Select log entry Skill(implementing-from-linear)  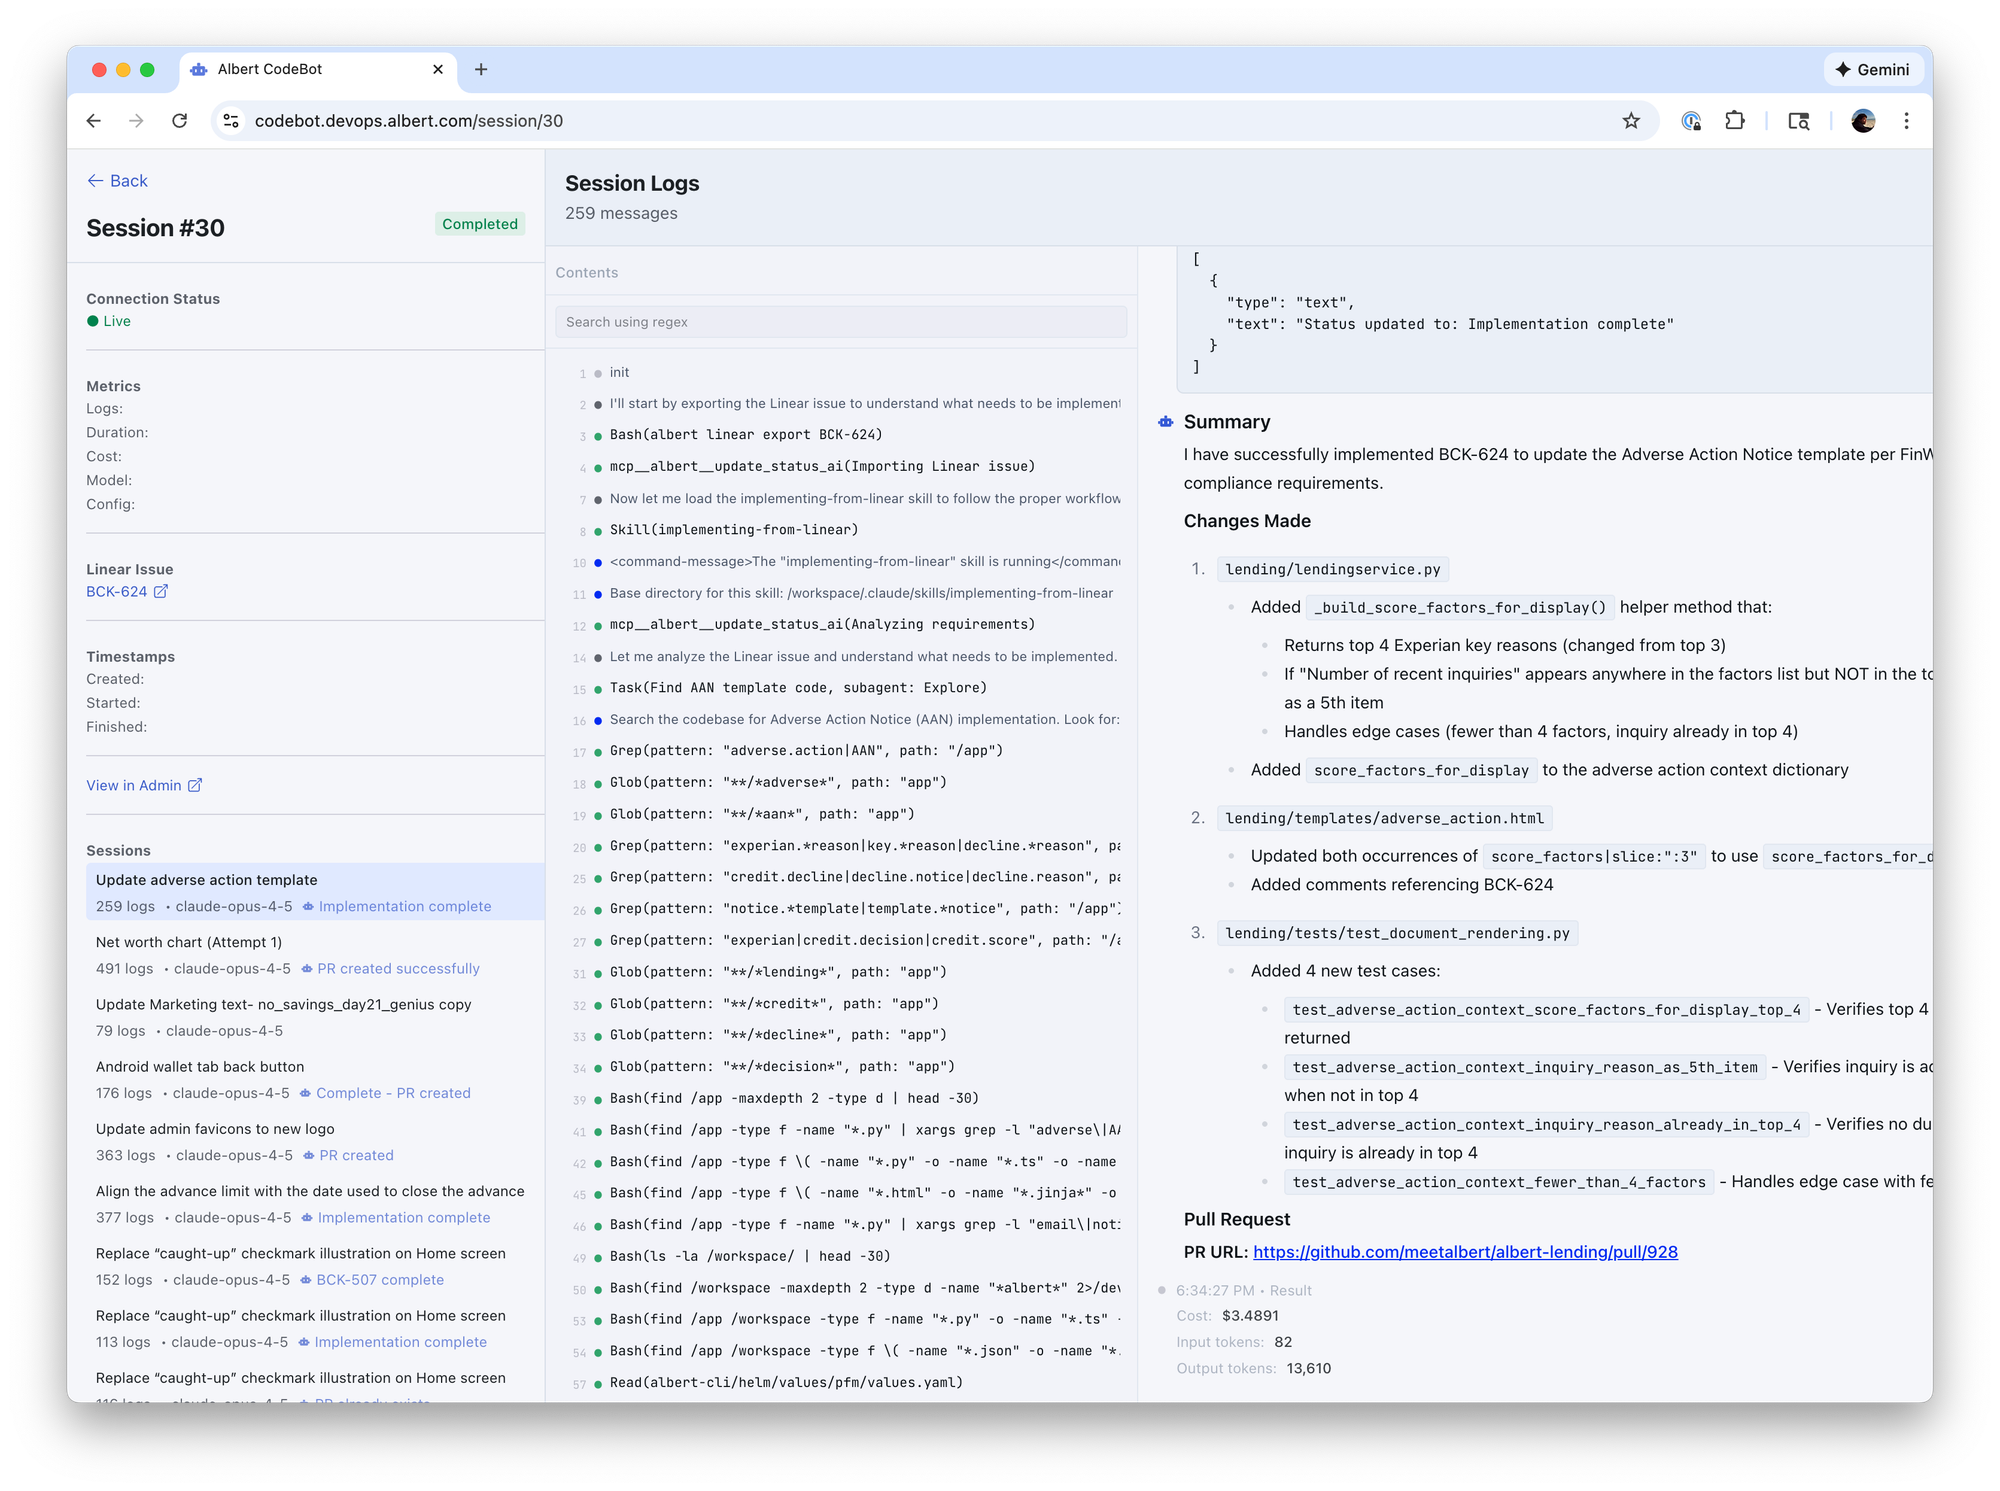[734, 530]
